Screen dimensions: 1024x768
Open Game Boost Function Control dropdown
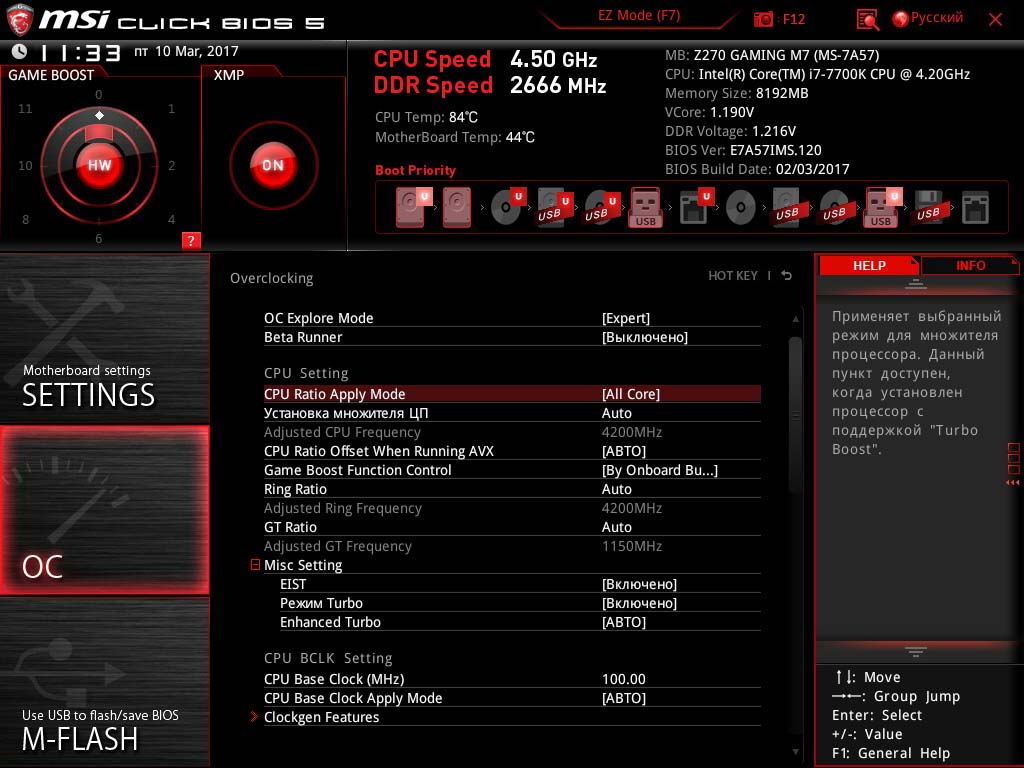(x=512, y=470)
